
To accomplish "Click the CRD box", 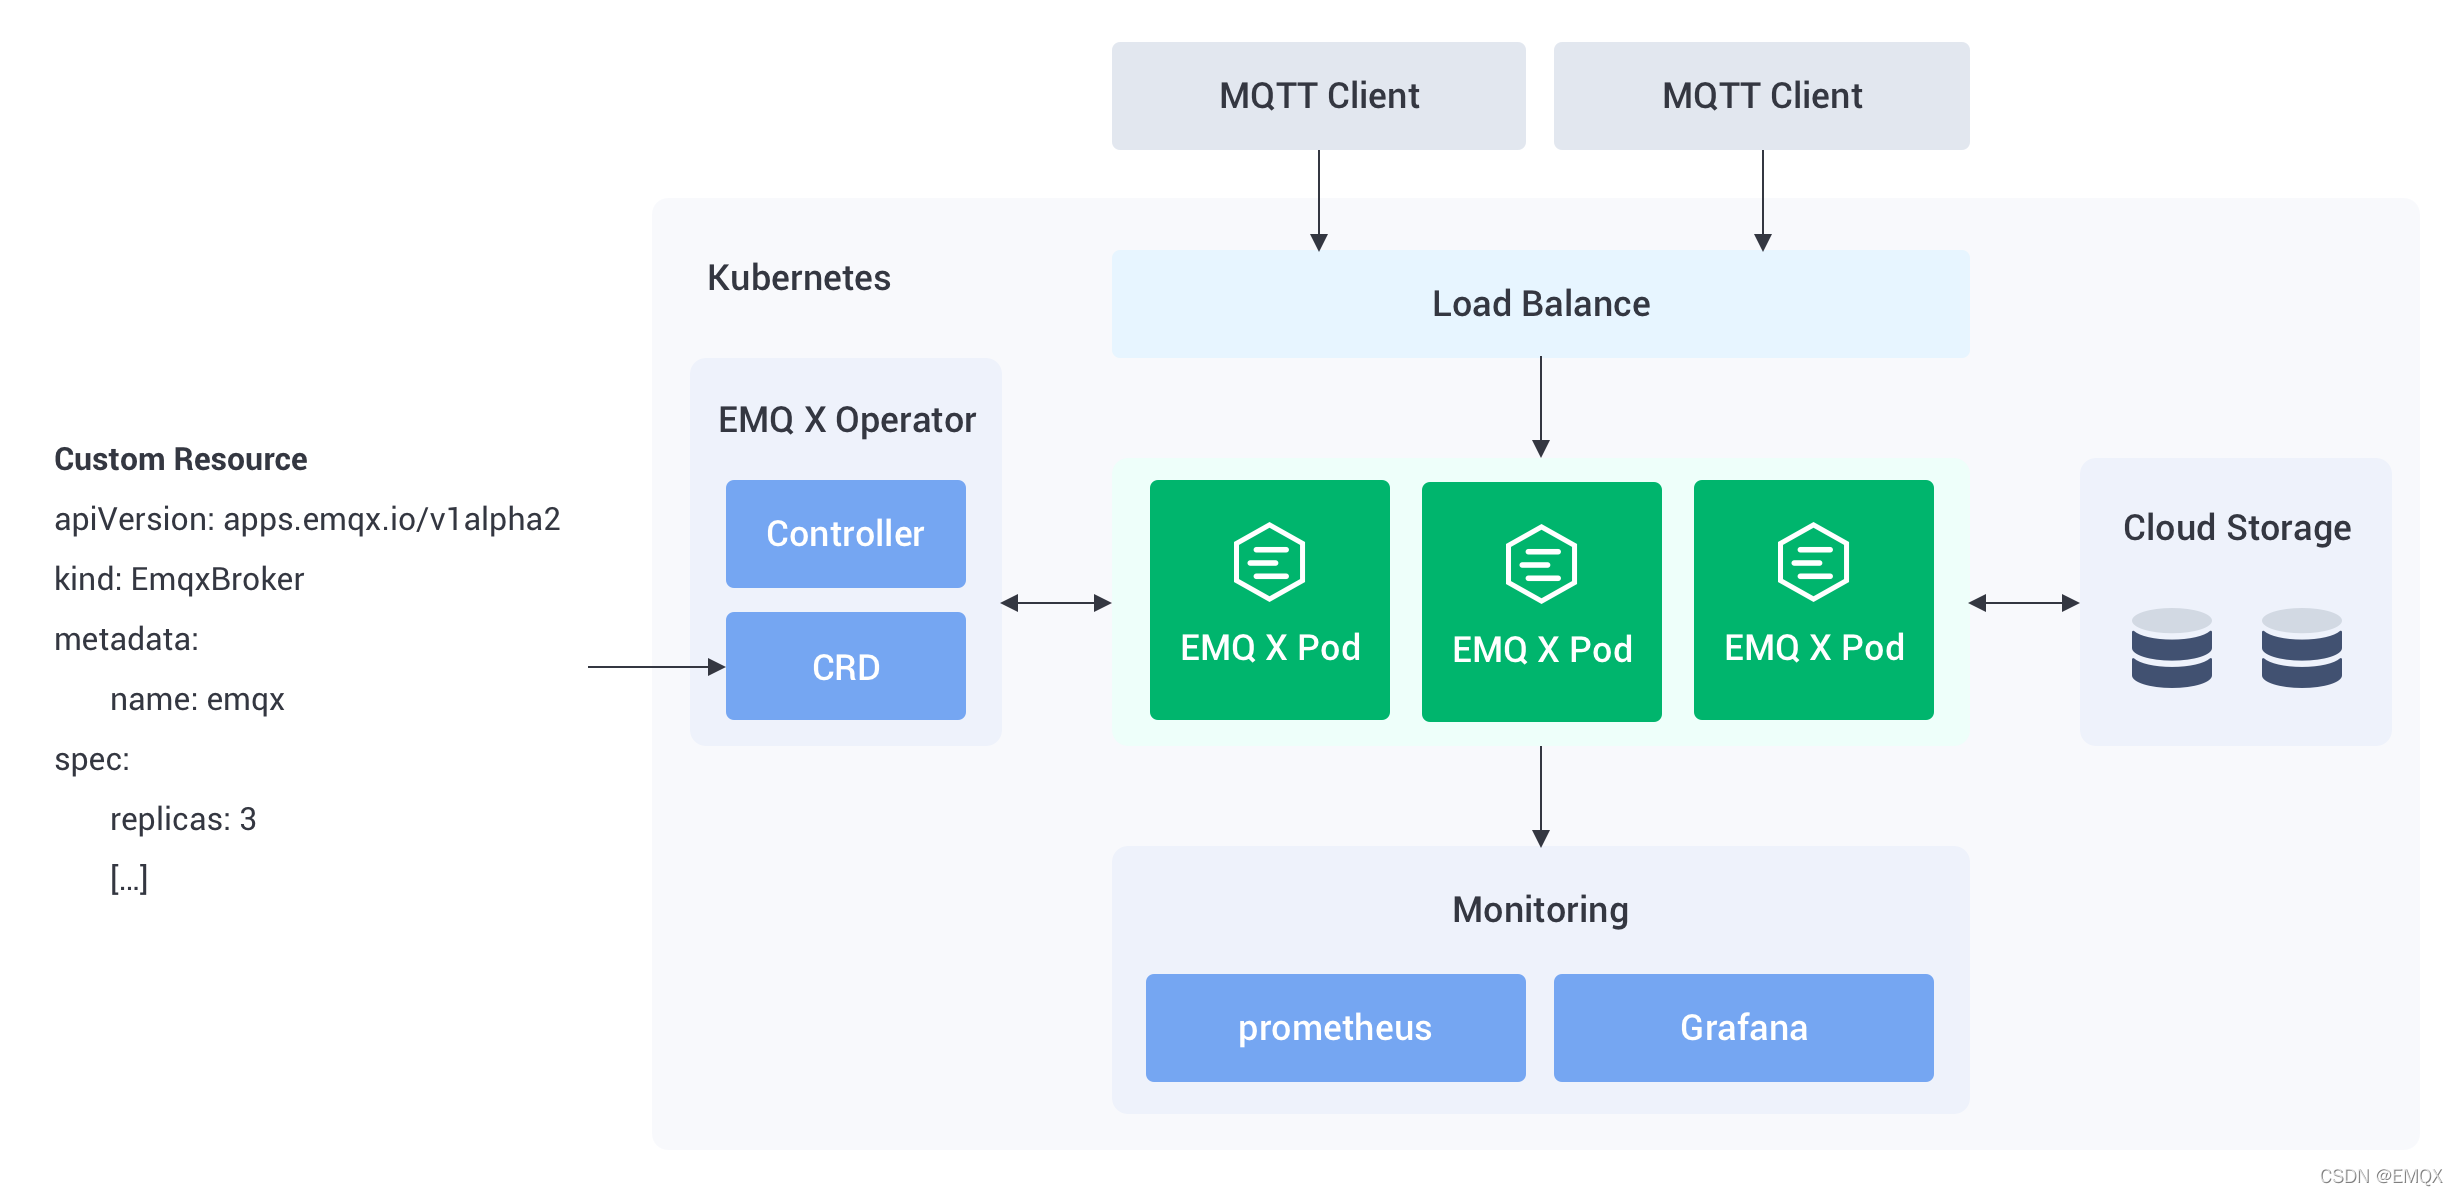I will 845,666.
